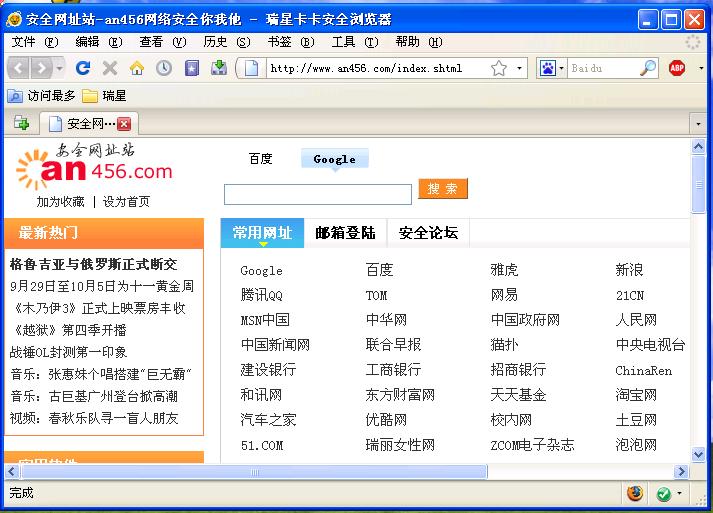This screenshot has height=513, width=713.
Task: Open the 历史 menu
Action: tap(226, 42)
